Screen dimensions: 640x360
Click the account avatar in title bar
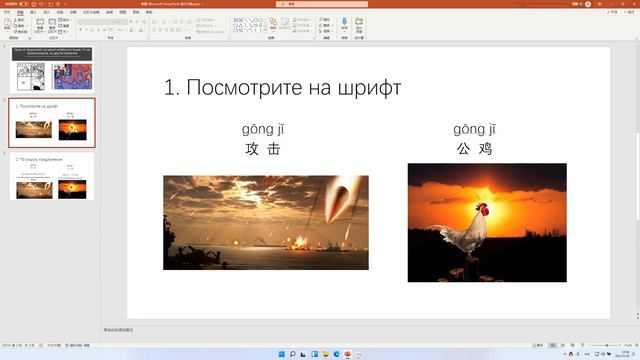click(x=588, y=4)
